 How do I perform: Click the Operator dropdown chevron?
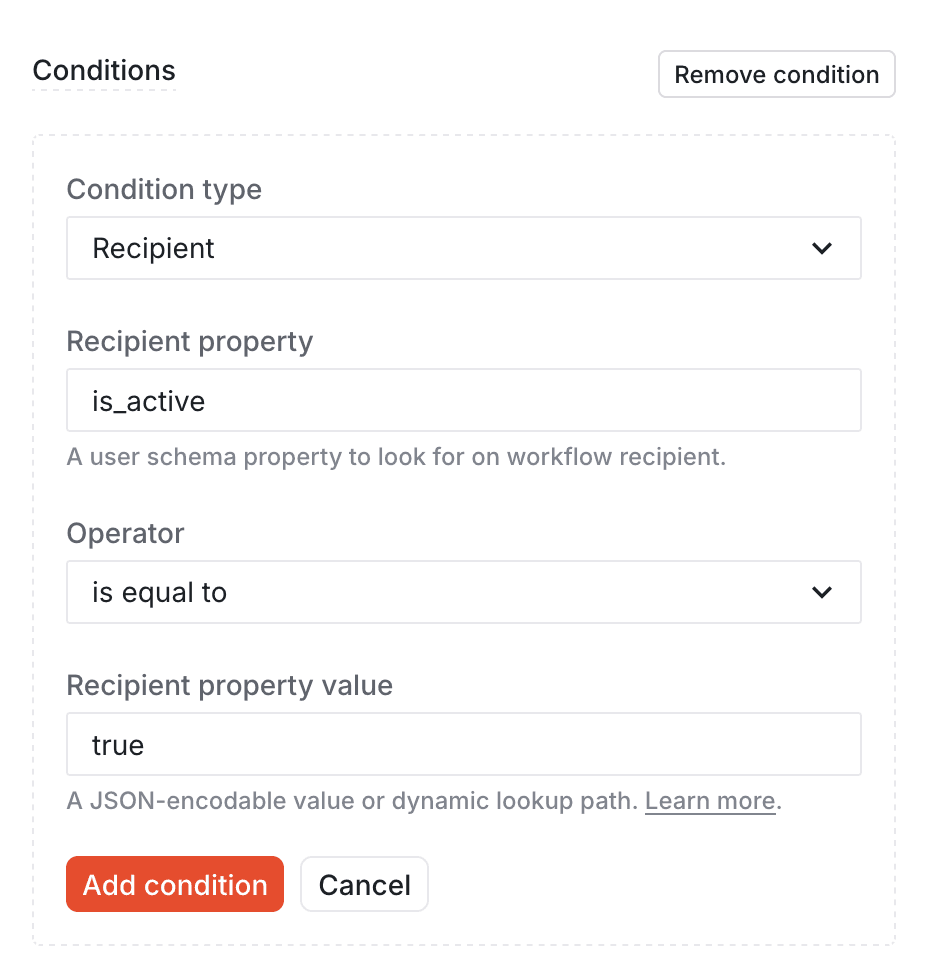pos(823,592)
